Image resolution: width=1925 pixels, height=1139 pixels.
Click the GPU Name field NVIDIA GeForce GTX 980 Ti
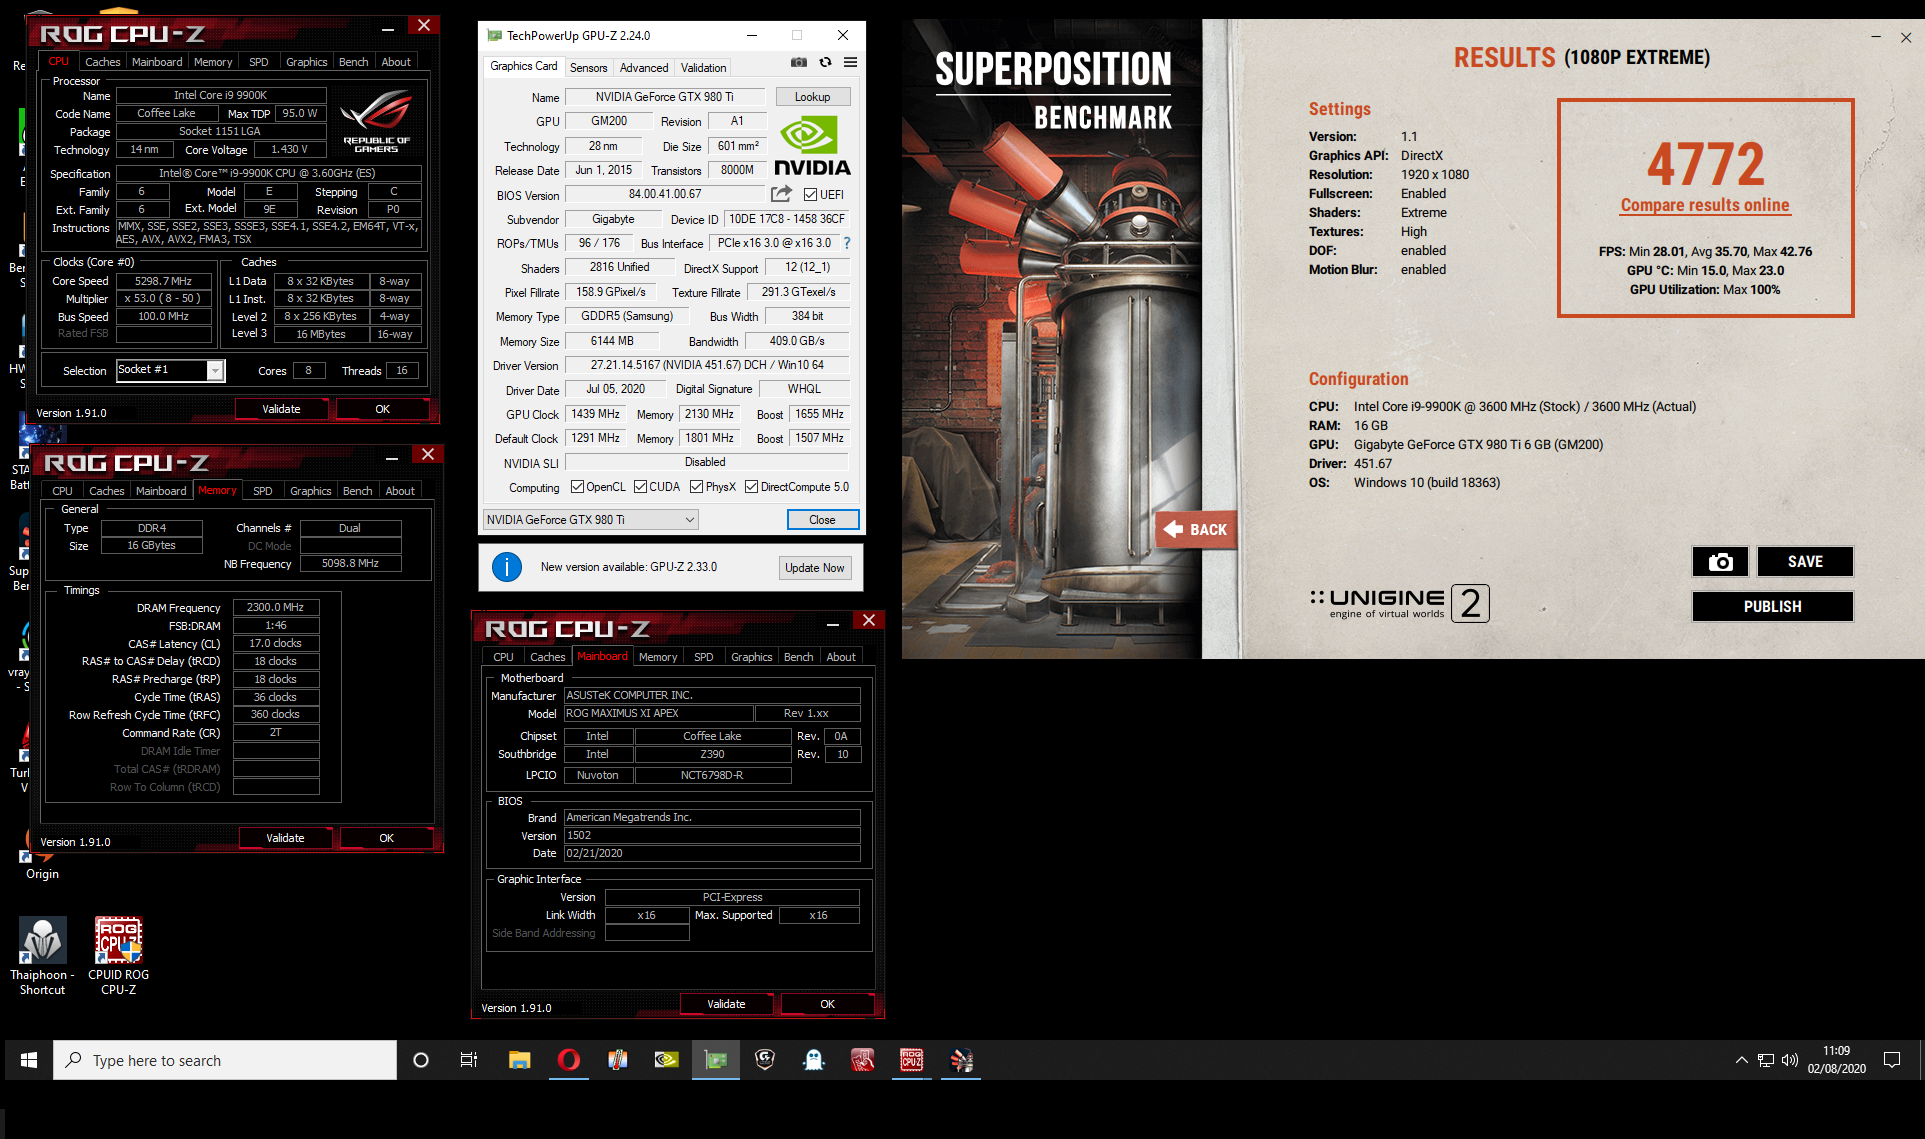(664, 97)
